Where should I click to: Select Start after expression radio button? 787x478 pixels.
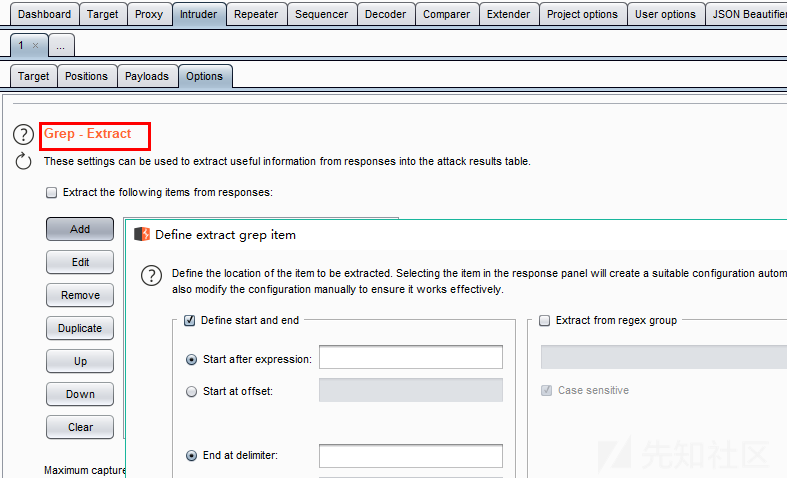tap(191, 360)
